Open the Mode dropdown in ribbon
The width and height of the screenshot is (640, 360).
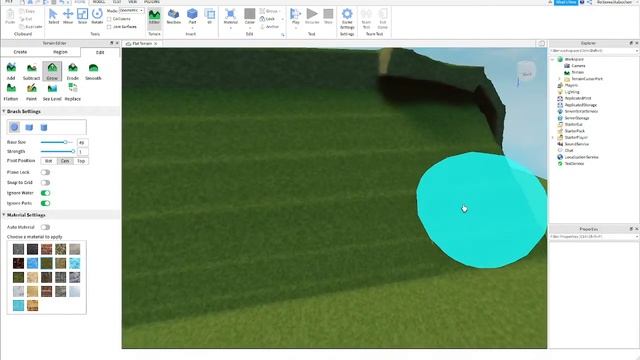(131, 11)
